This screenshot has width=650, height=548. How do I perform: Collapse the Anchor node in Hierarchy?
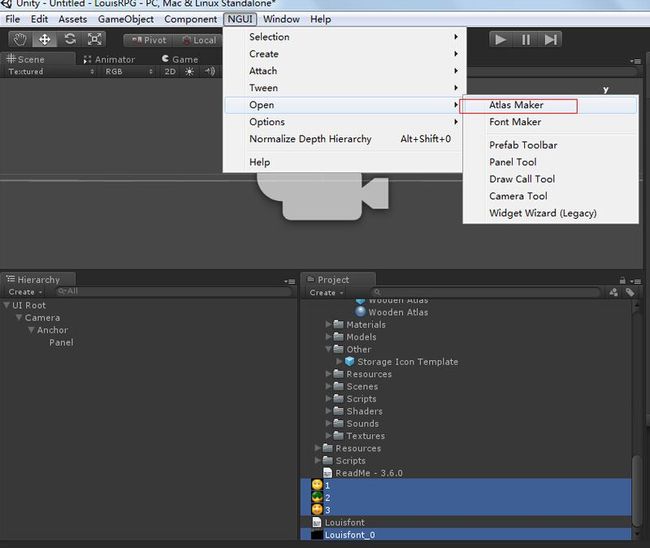(31, 330)
